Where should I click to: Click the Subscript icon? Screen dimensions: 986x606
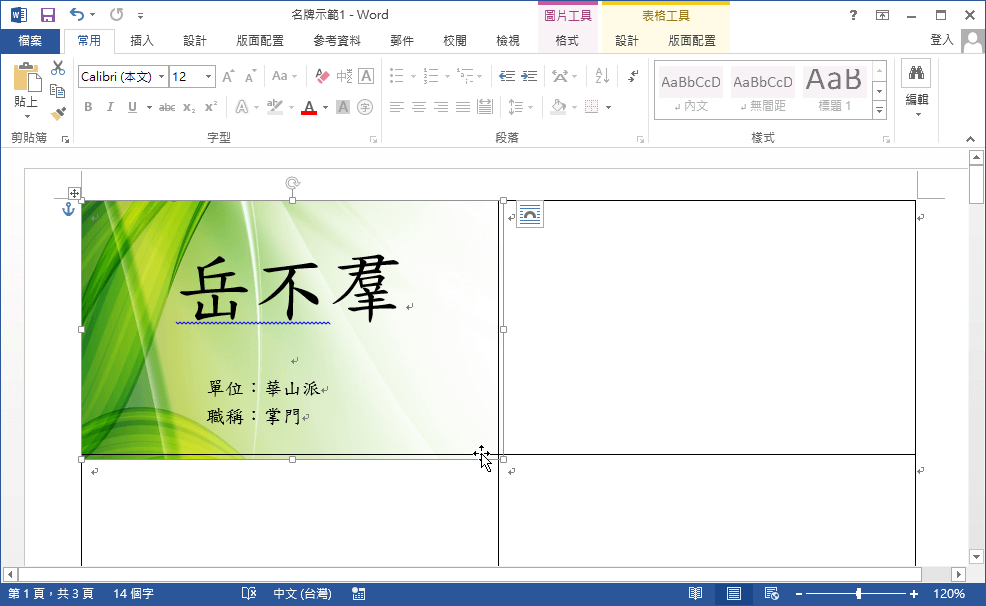[189, 106]
